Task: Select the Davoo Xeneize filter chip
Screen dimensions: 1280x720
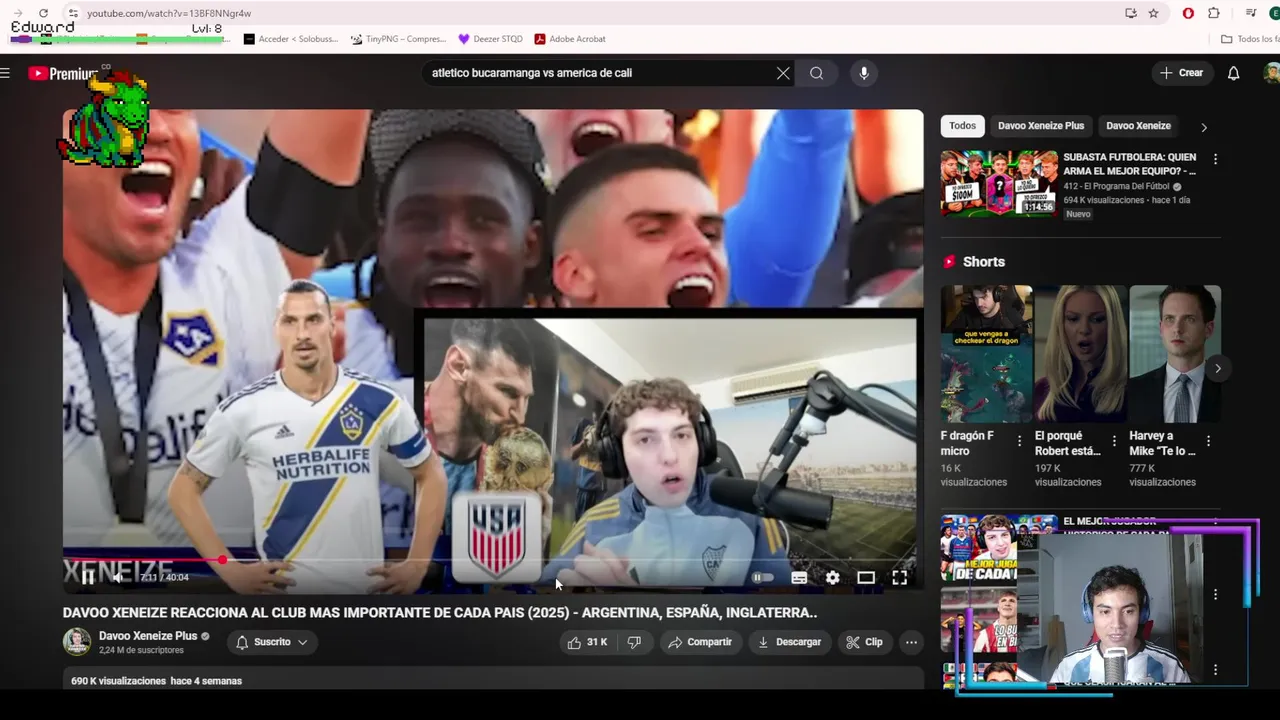Action: tap(1138, 126)
